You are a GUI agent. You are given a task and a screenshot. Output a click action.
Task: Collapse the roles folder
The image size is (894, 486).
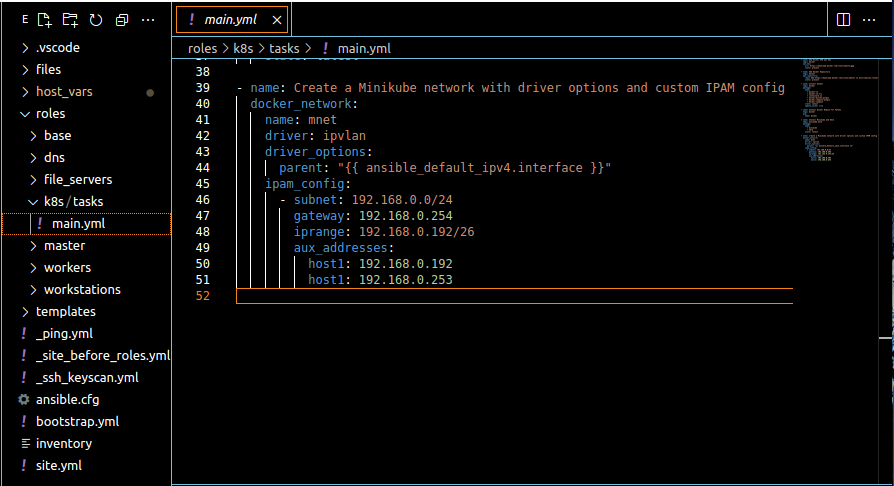click(50, 113)
